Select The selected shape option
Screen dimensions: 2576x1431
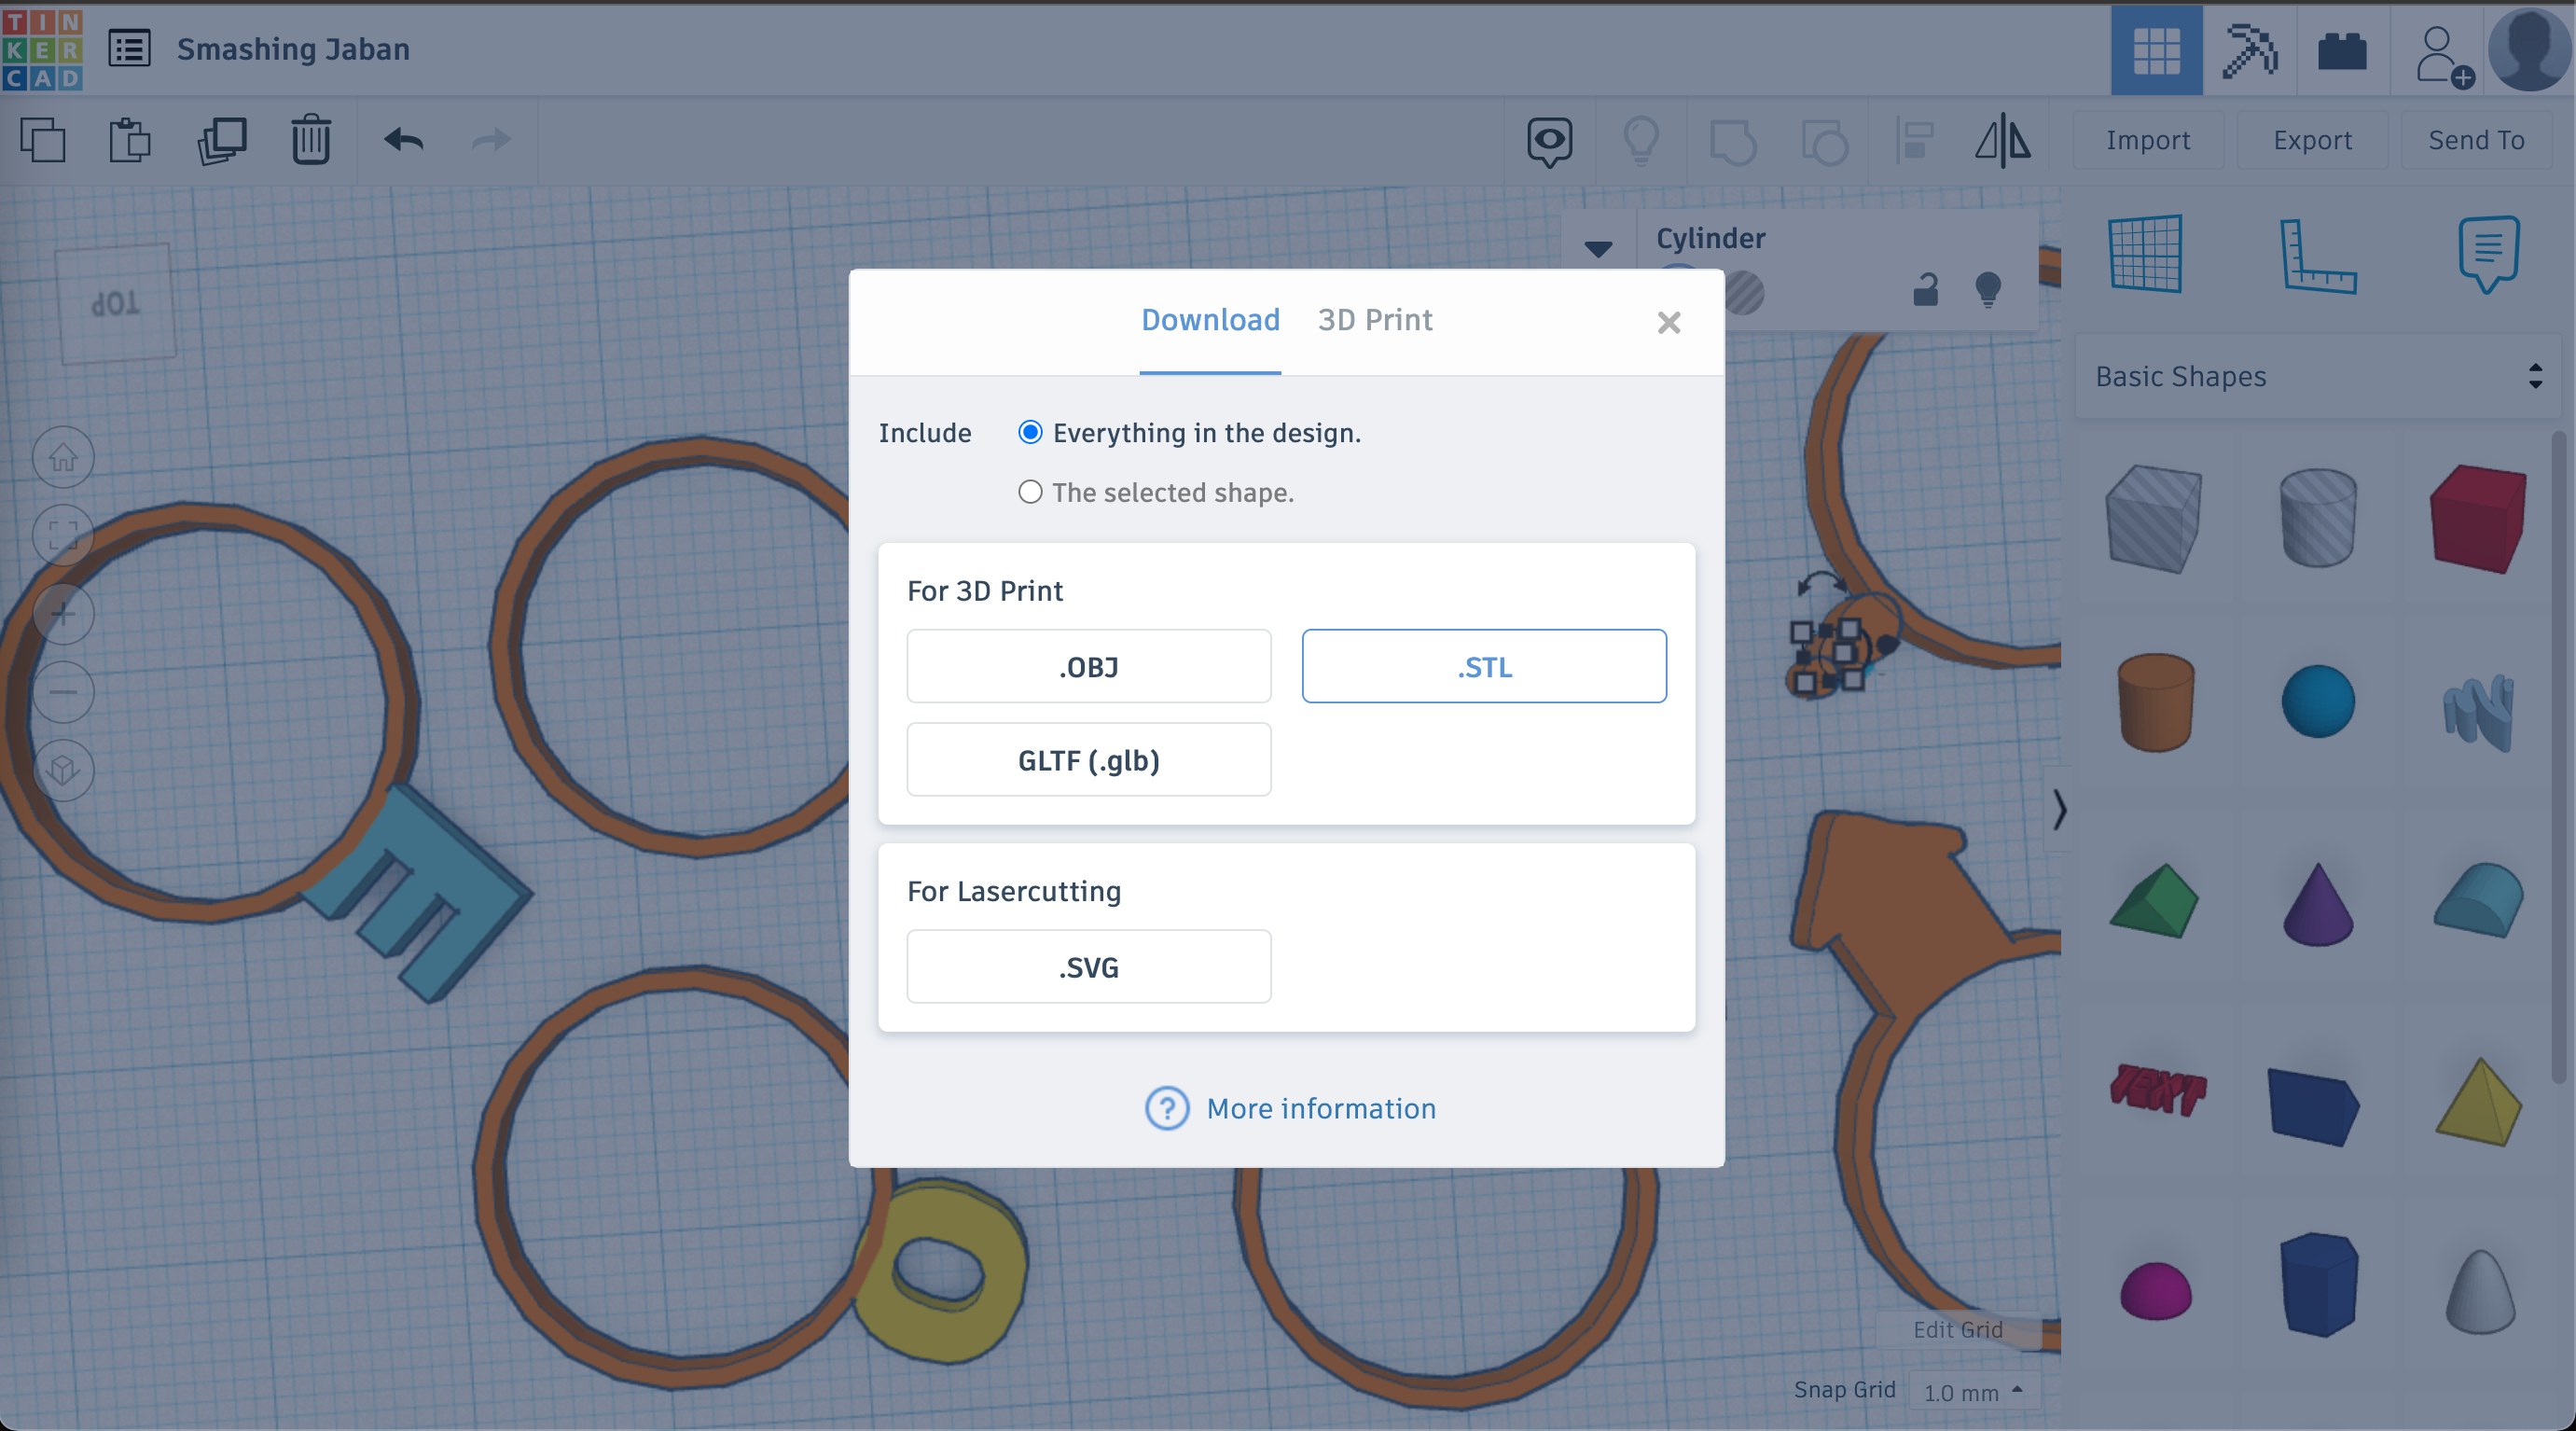1030,492
